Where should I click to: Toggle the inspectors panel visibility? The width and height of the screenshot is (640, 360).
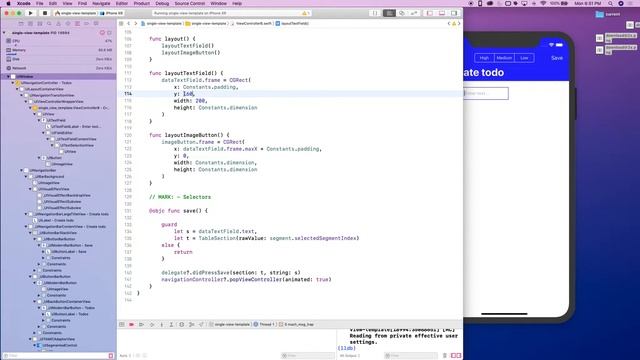[454, 13]
